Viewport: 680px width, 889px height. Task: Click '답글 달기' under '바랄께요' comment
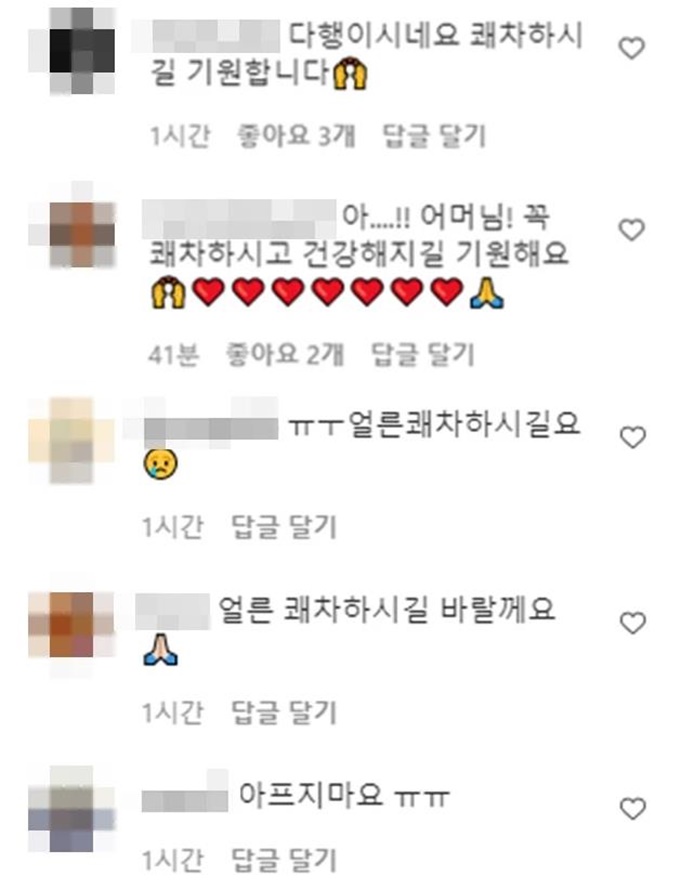click(x=284, y=713)
